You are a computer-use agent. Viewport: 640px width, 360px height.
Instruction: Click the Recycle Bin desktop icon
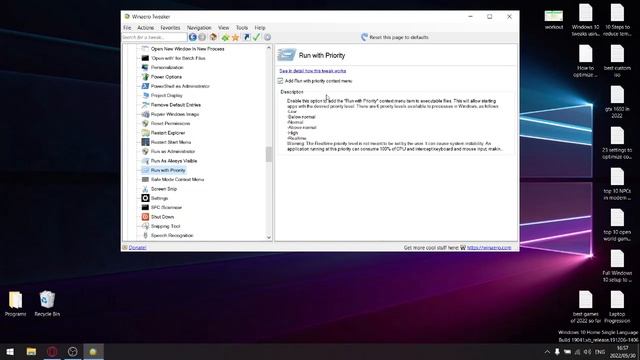point(47,304)
